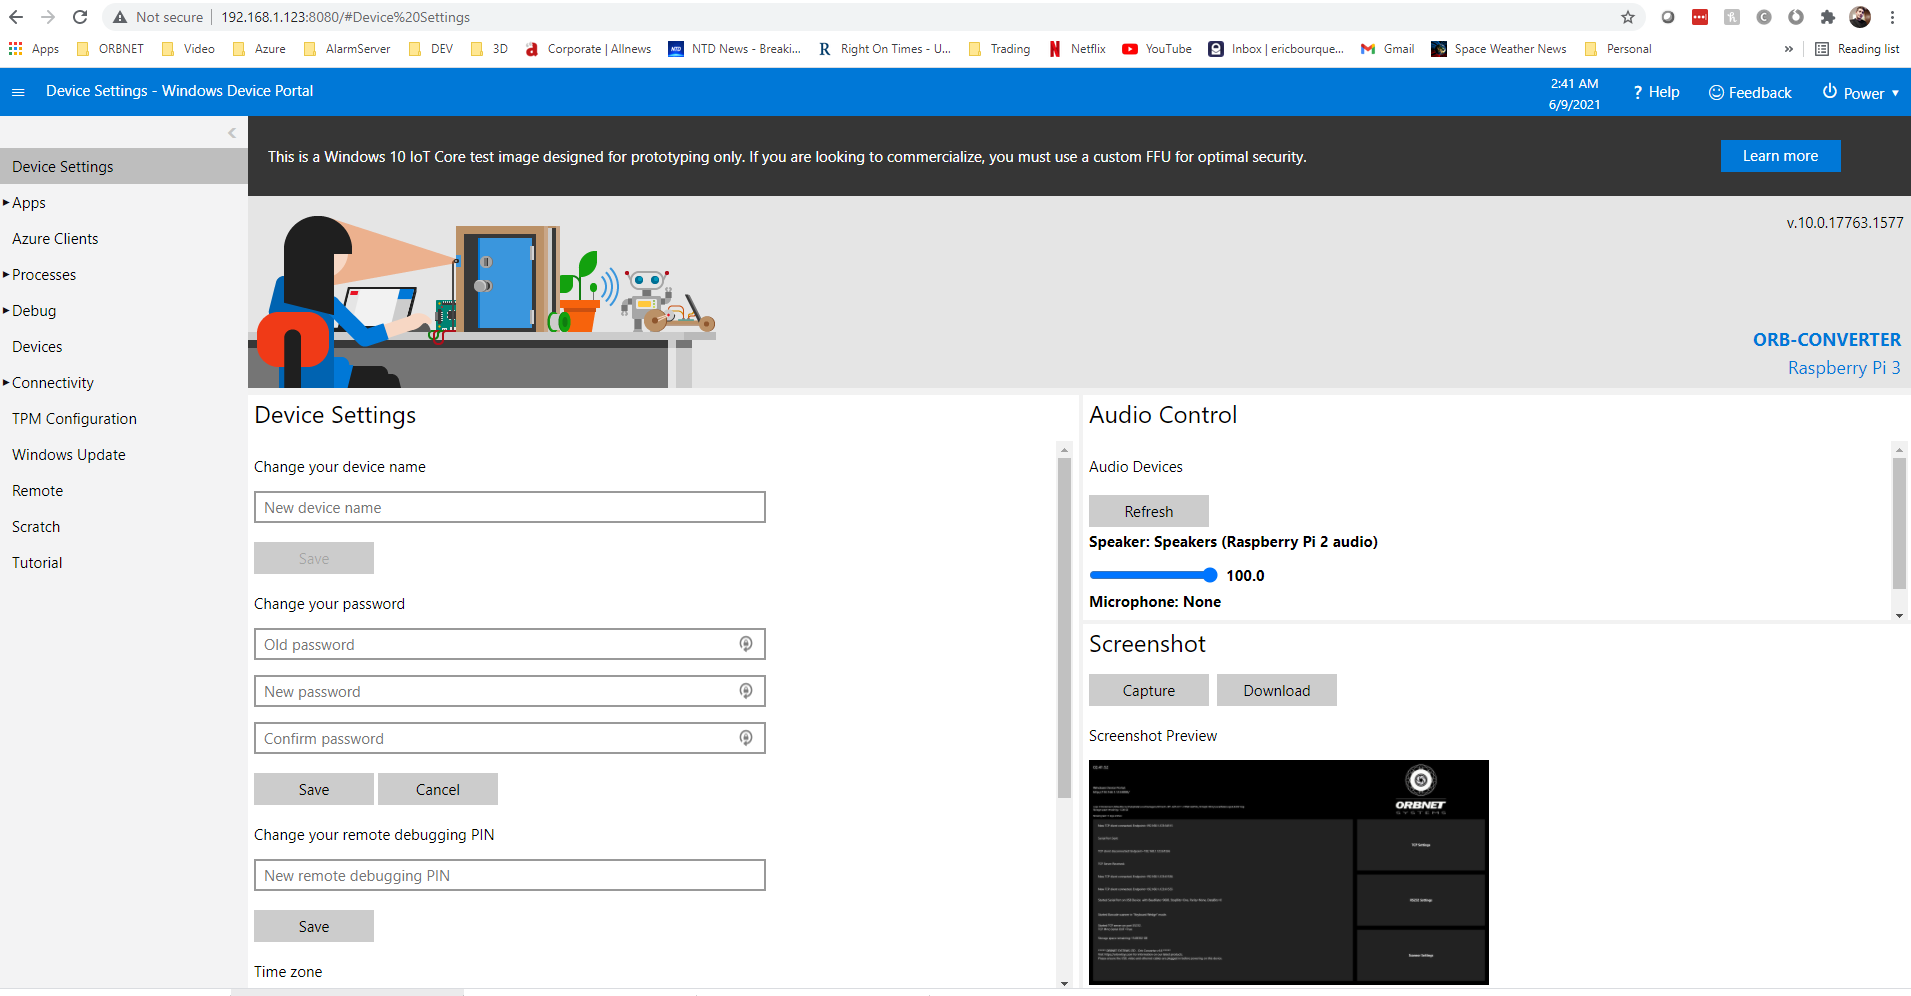Save the new password
1911x996 pixels.
(x=313, y=789)
